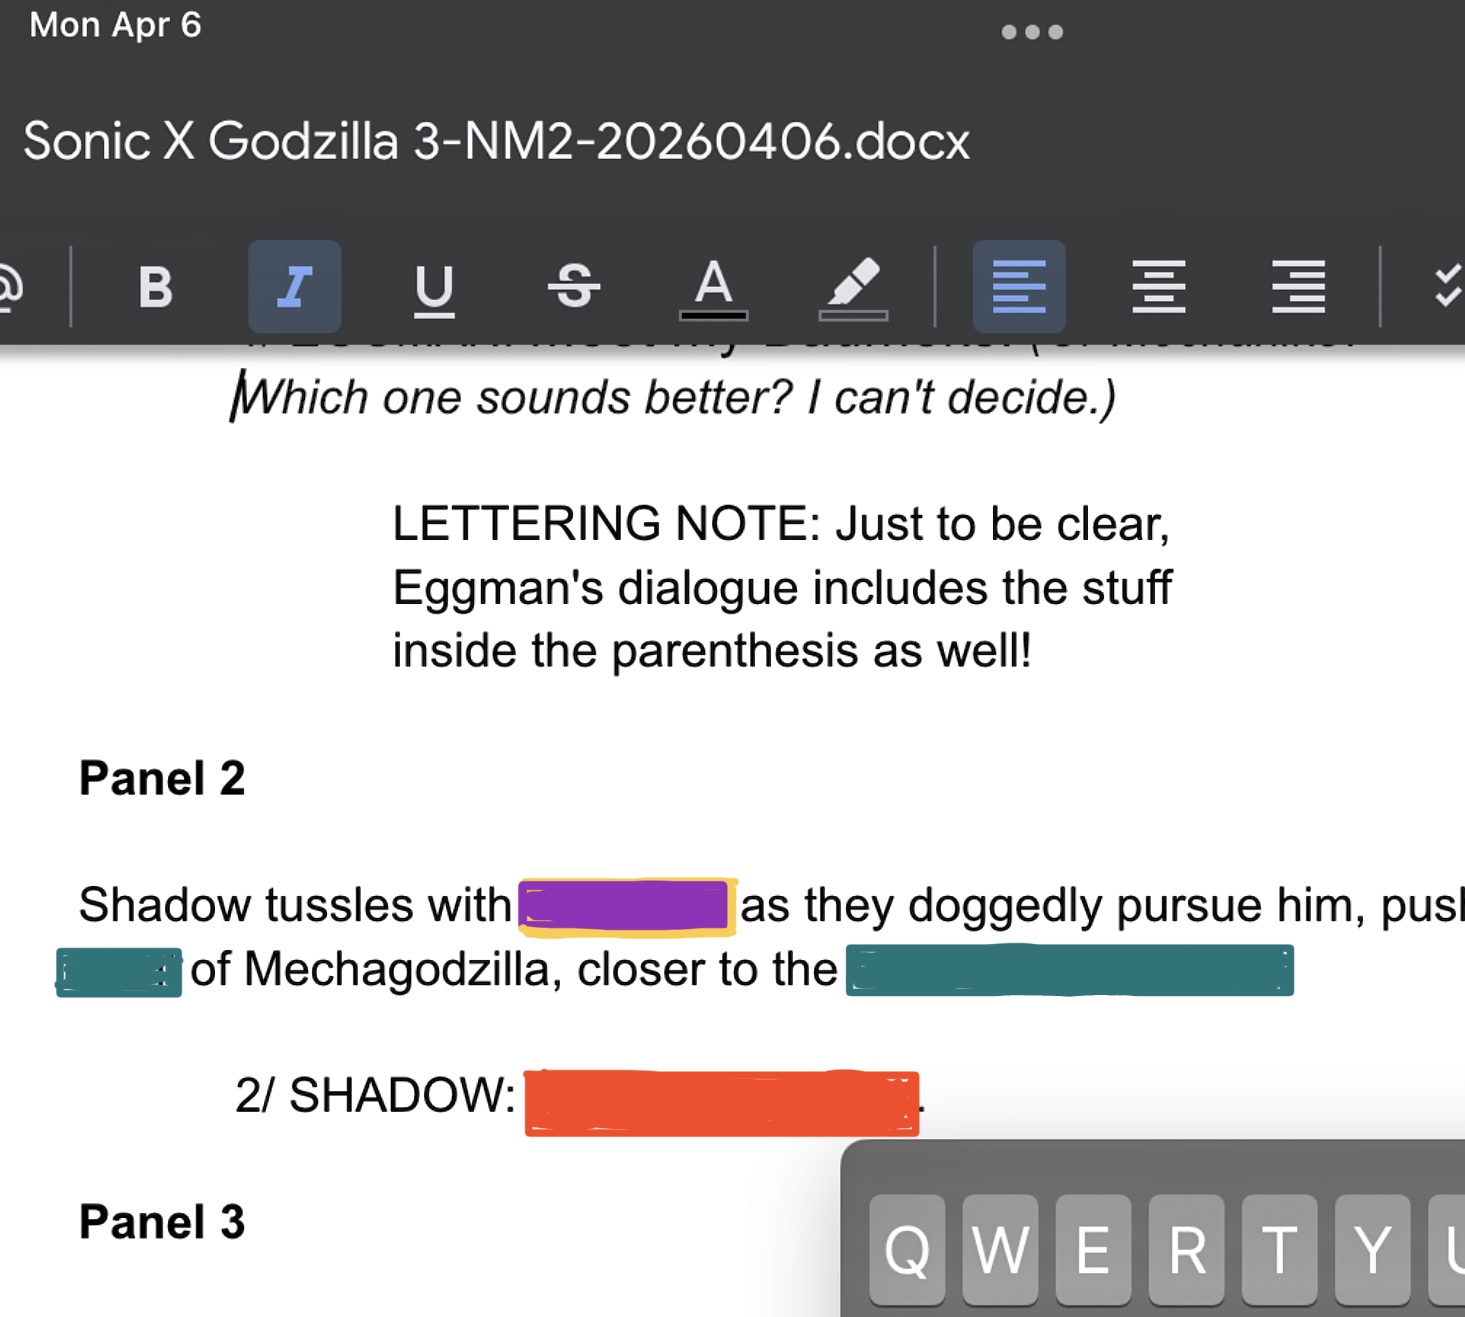
Task: Turn off Italic formatting
Action: click(x=294, y=287)
